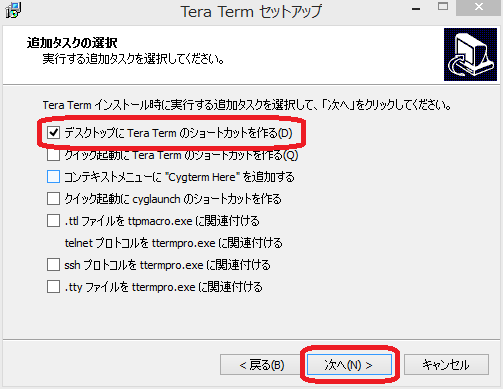Click the setup computer image in the header
This screenshot has height=389, width=503.
click(470, 54)
